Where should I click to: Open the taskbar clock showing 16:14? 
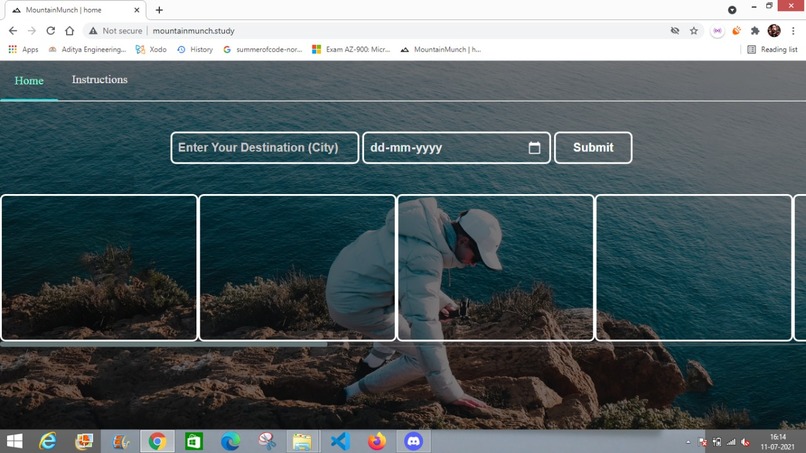click(778, 442)
